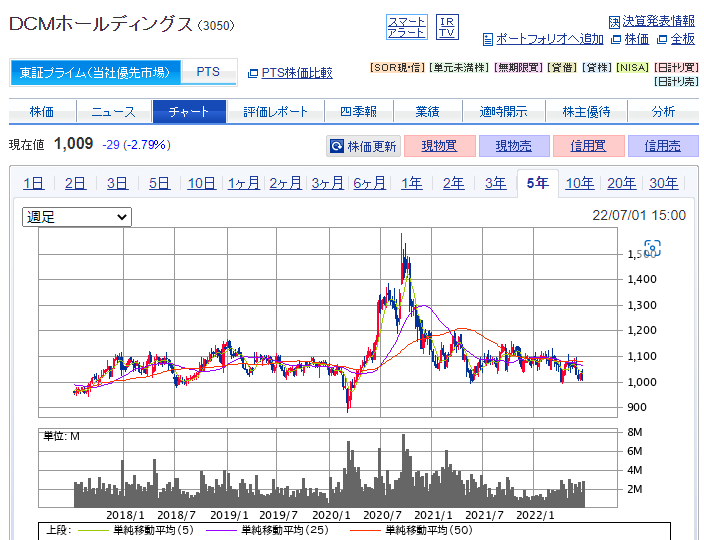Click the popup icon beside PTS株価比較

tap(253, 73)
